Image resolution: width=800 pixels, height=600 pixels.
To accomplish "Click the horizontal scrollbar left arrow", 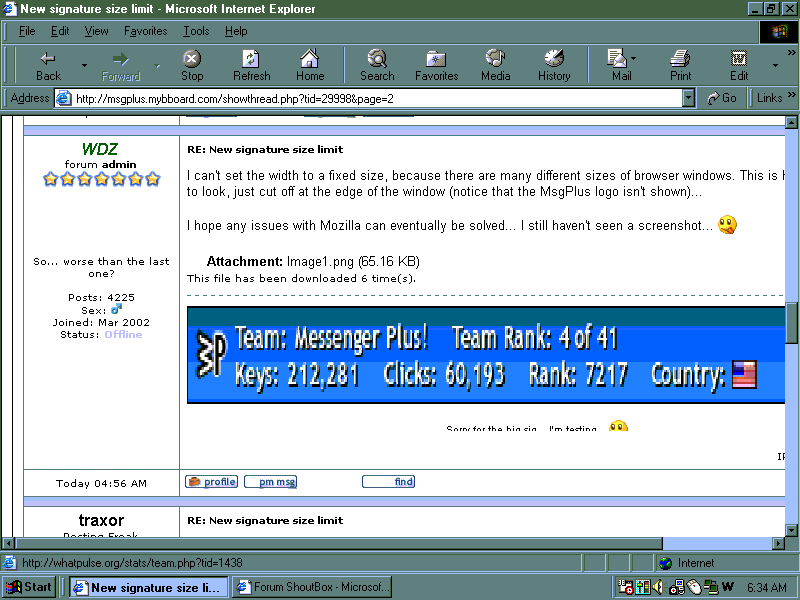I will 8,543.
